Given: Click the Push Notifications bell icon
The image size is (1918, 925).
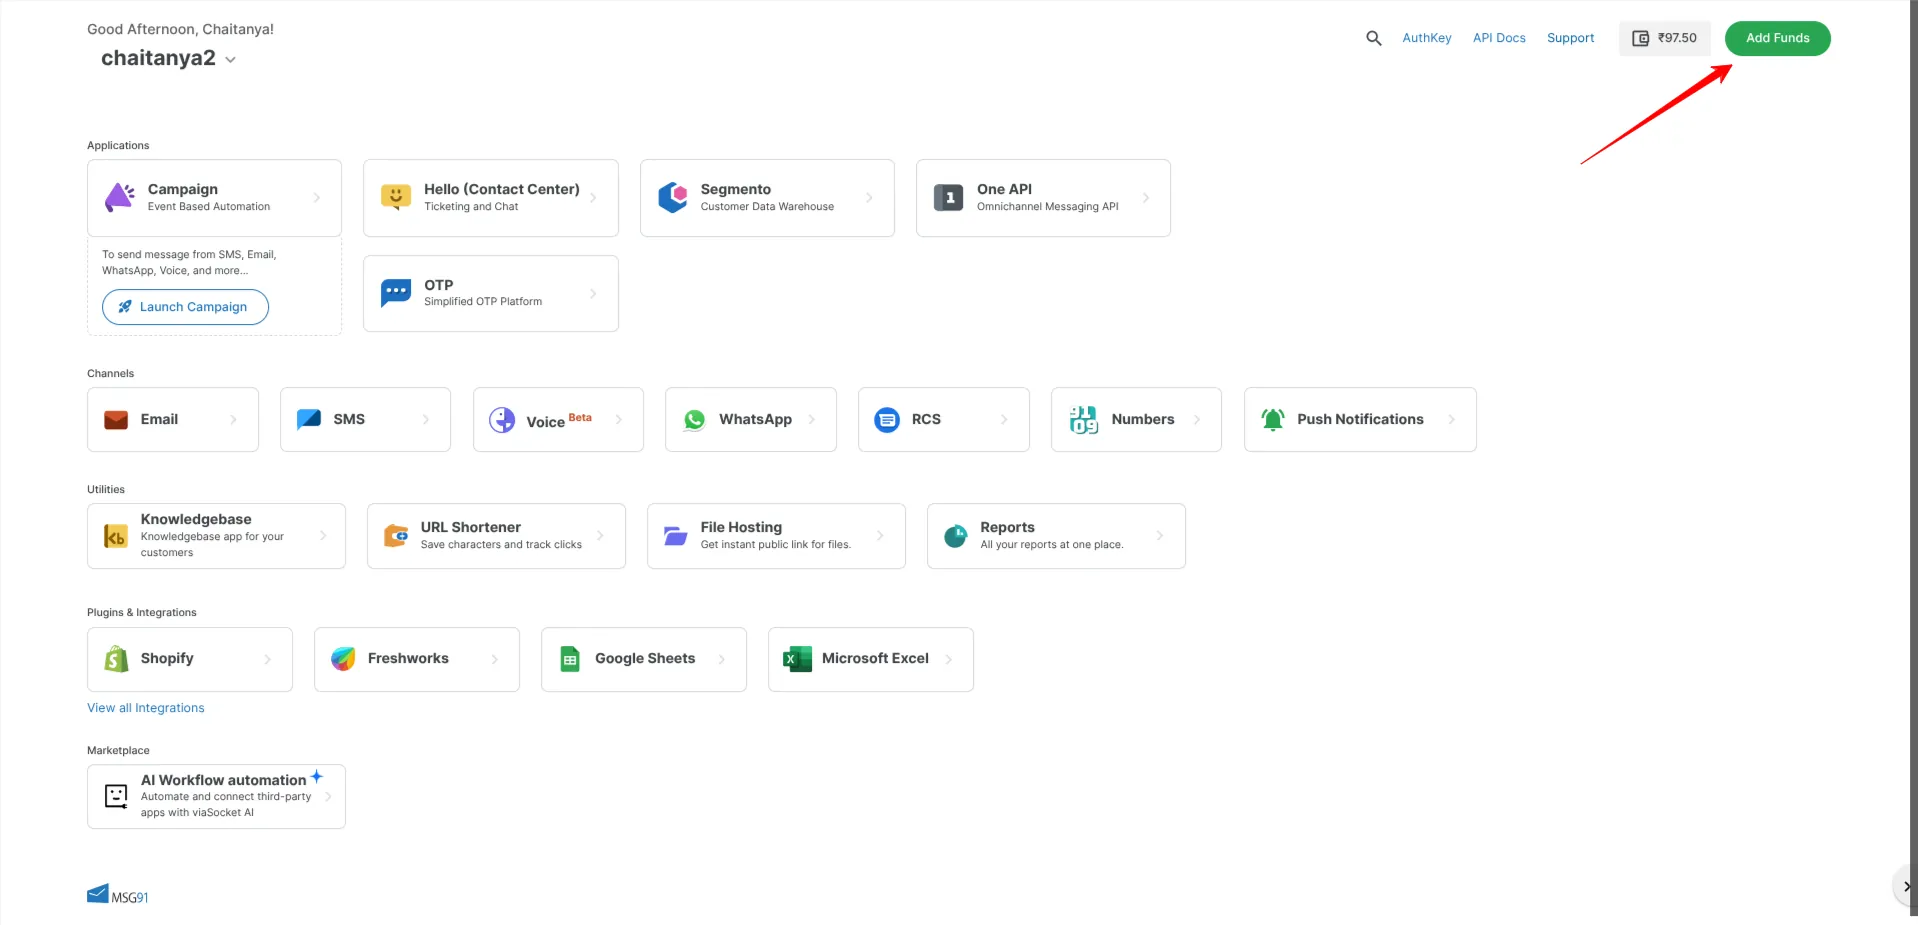Looking at the screenshot, I should pyautogui.click(x=1273, y=420).
